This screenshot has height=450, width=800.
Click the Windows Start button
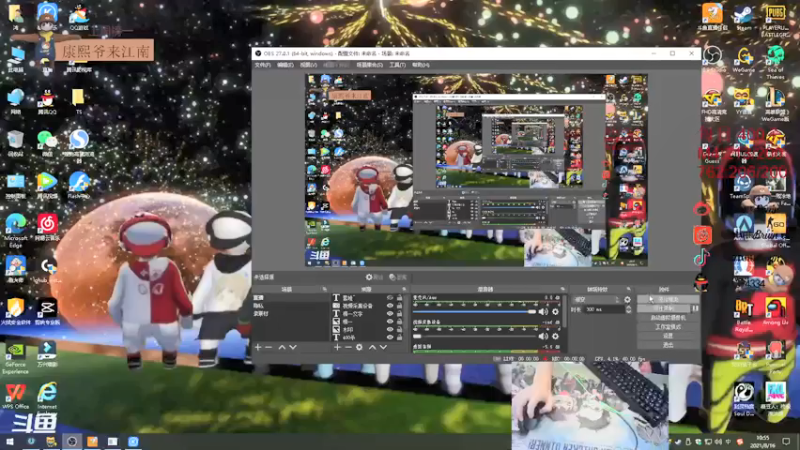tap(9, 441)
